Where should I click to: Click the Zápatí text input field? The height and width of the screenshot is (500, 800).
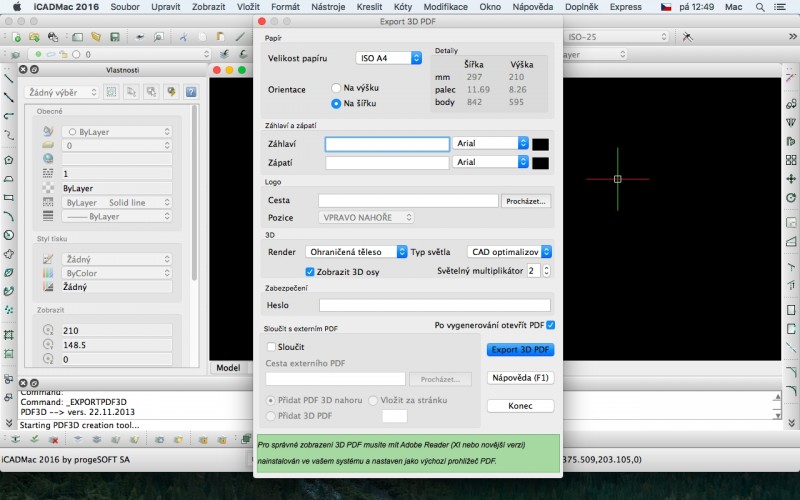tap(387, 163)
